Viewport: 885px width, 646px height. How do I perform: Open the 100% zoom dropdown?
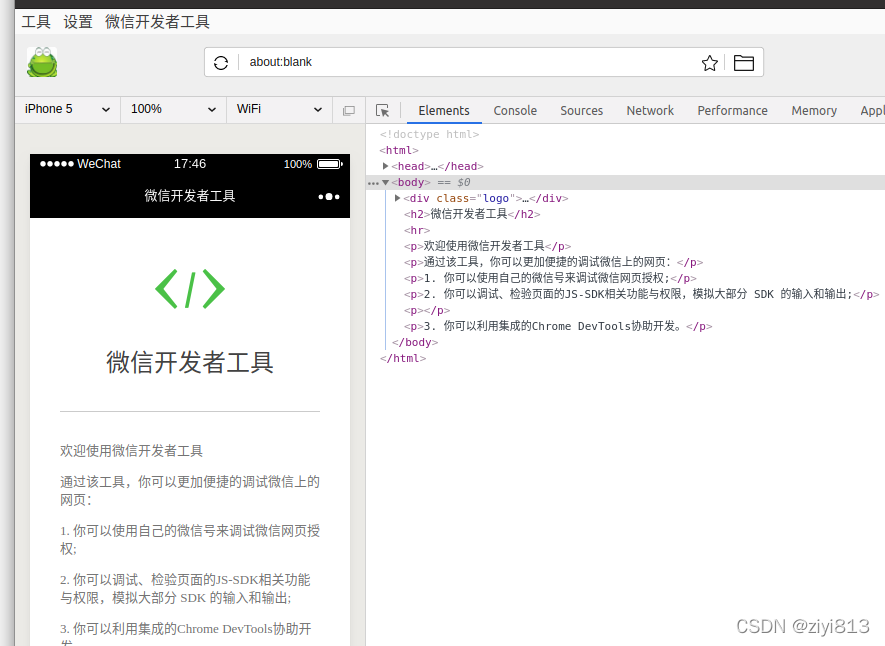click(x=173, y=109)
